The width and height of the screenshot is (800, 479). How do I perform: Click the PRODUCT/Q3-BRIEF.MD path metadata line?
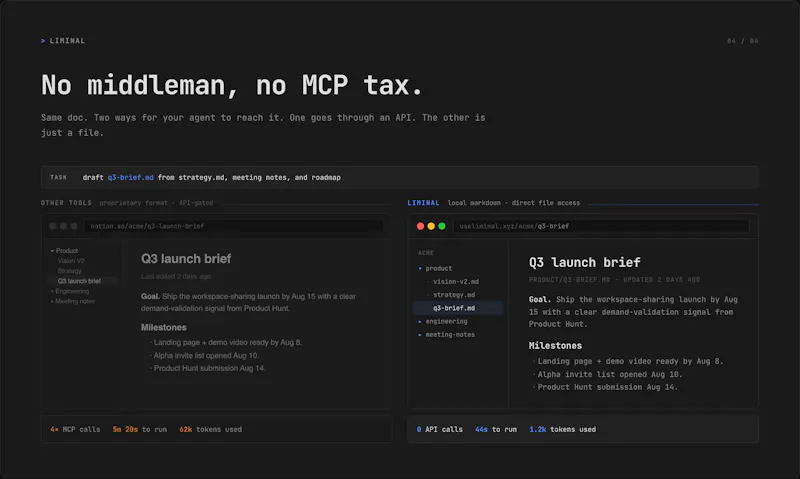click(x=614, y=280)
